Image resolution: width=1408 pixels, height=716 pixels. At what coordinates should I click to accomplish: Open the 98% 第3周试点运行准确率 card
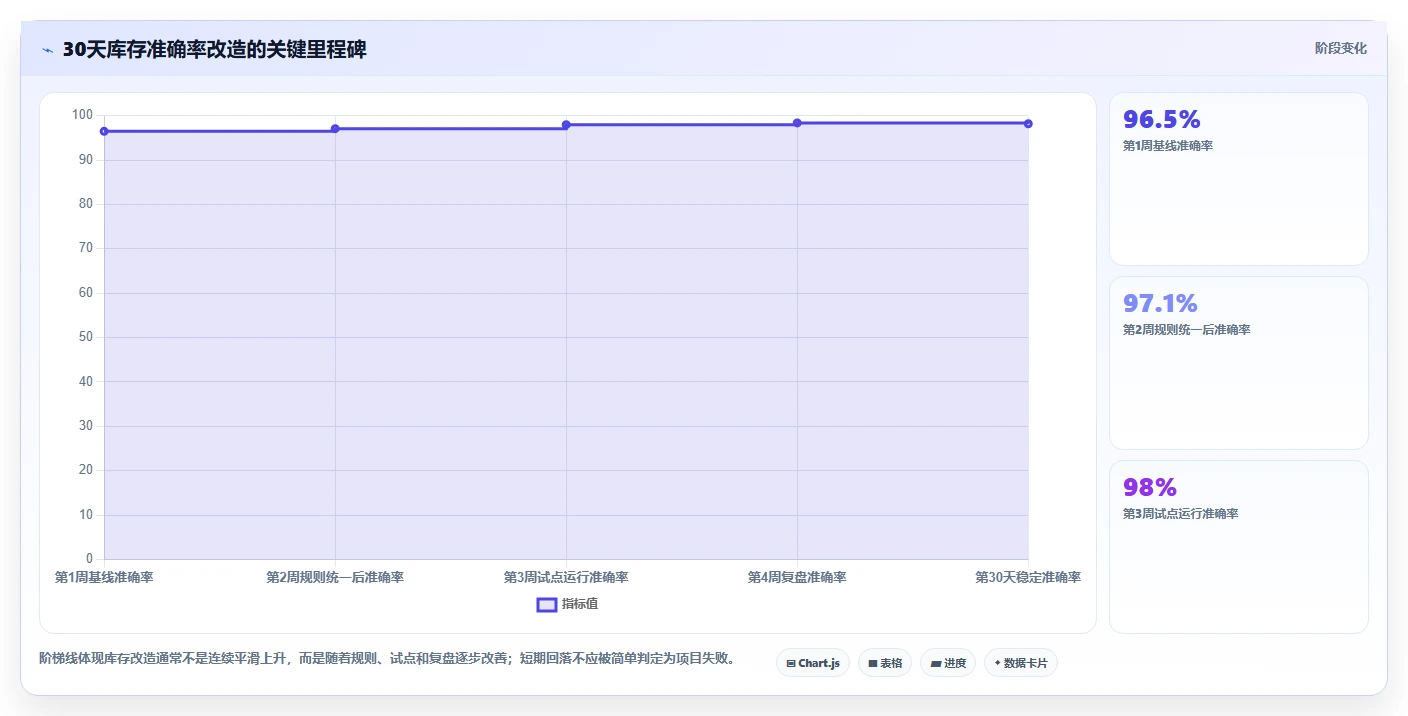click(1239, 547)
